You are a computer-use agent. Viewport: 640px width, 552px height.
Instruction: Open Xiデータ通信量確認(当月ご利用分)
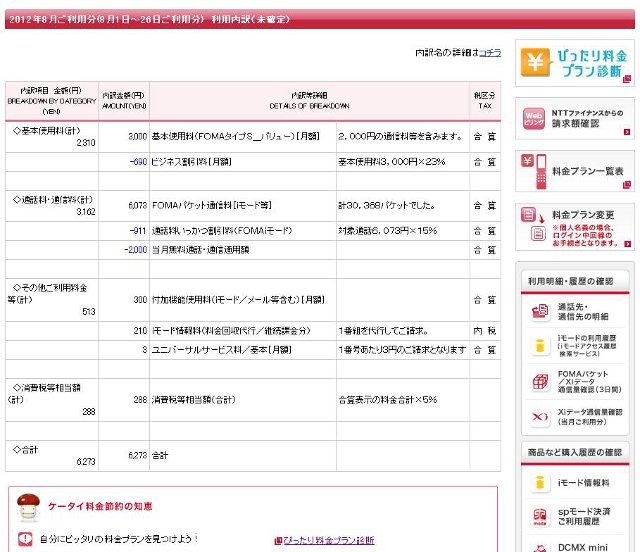point(590,417)
